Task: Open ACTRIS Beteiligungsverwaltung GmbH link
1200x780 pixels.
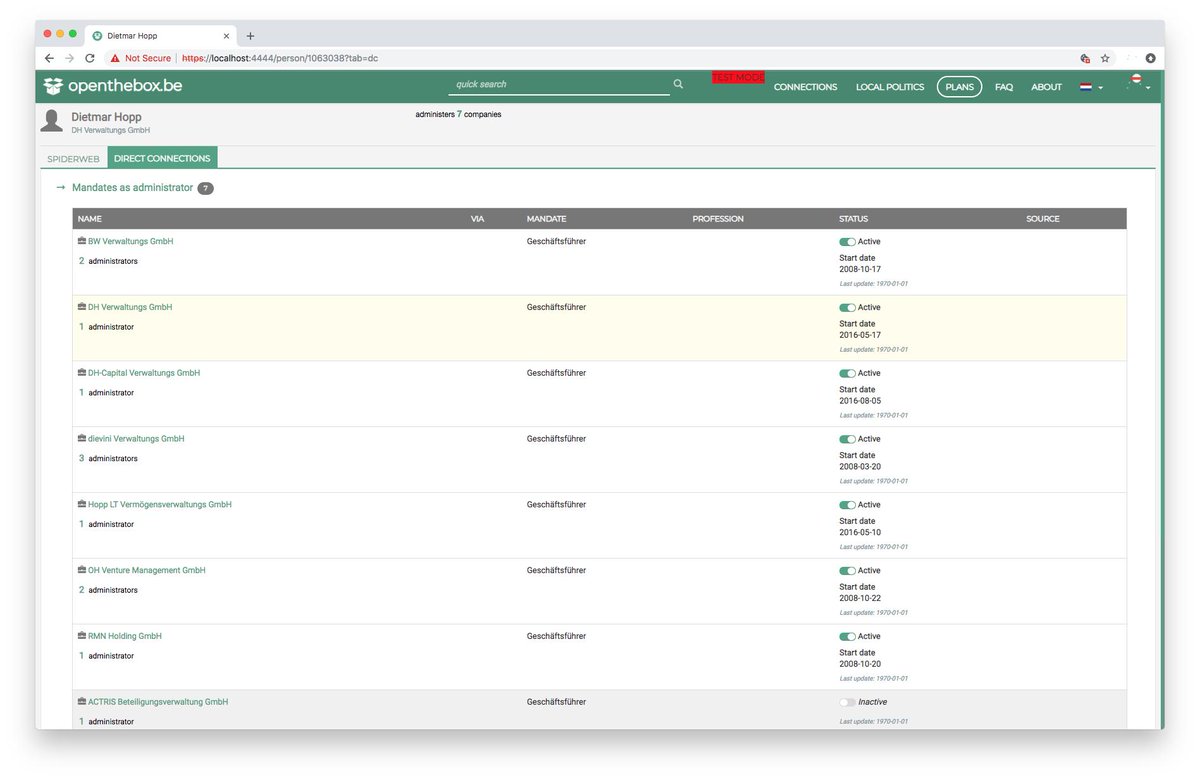Action: coord(158,702)
